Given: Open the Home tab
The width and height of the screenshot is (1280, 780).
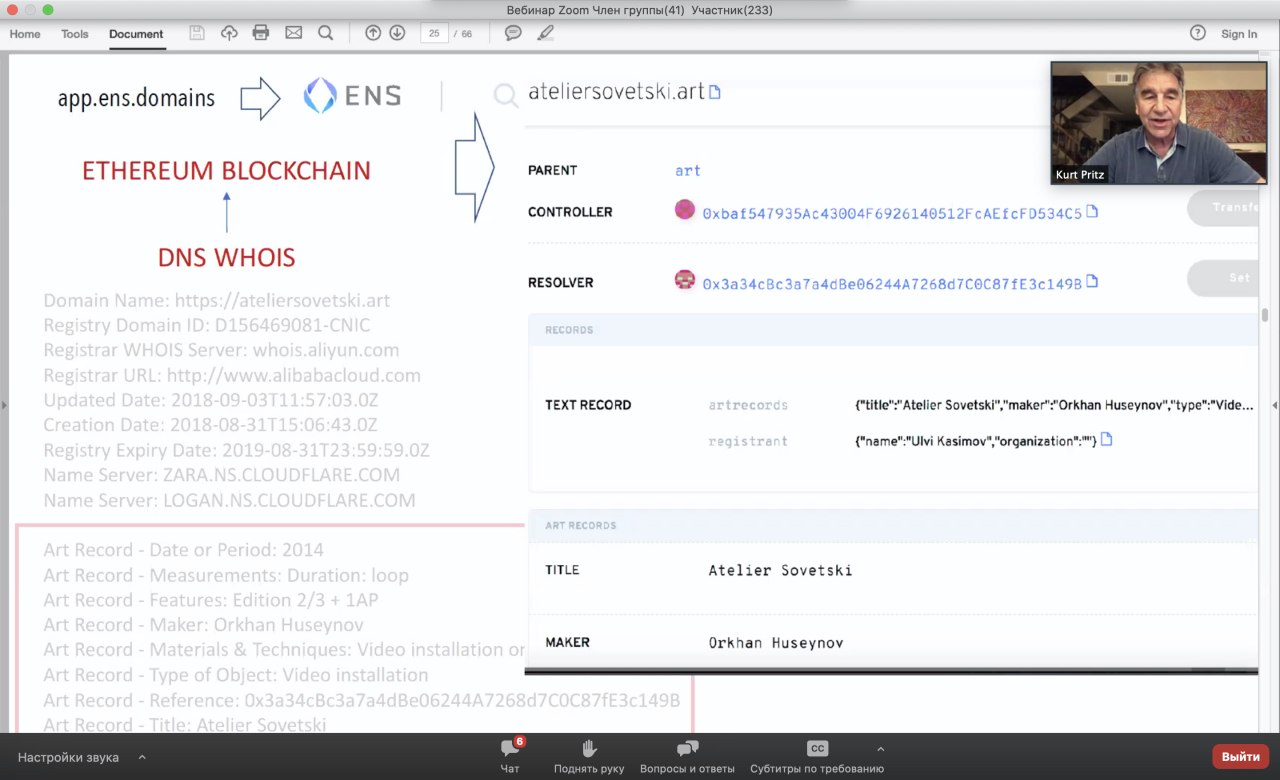Looking at the screenshot, I should tap(25, 34).
